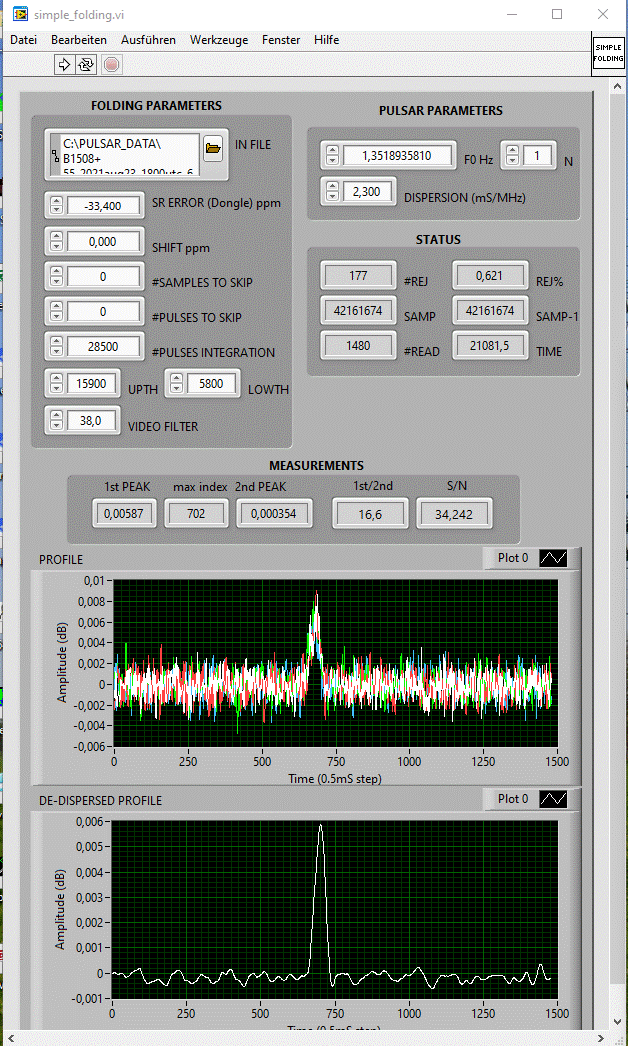Click the #READ indicator showing 1480
The width and height of the screenshot is (628, 1046).
(358, 346)
